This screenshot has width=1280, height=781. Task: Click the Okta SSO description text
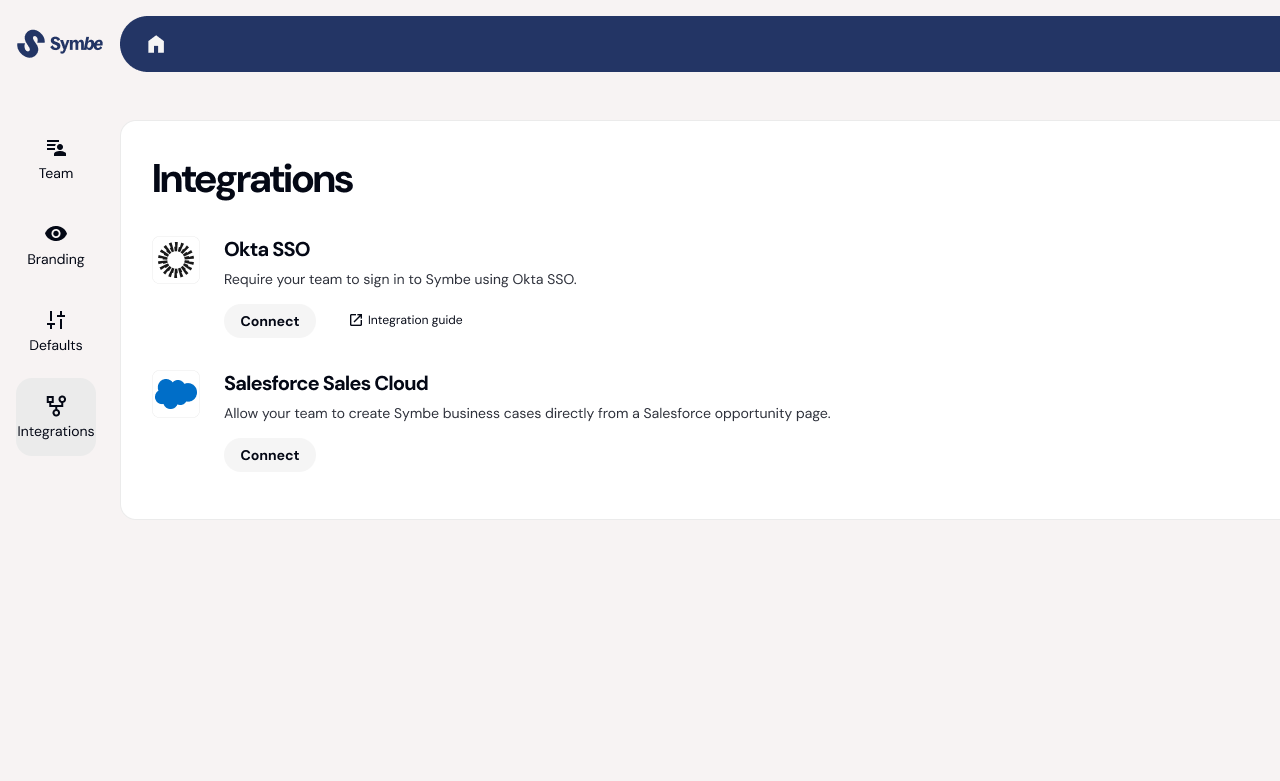[400, 279]
